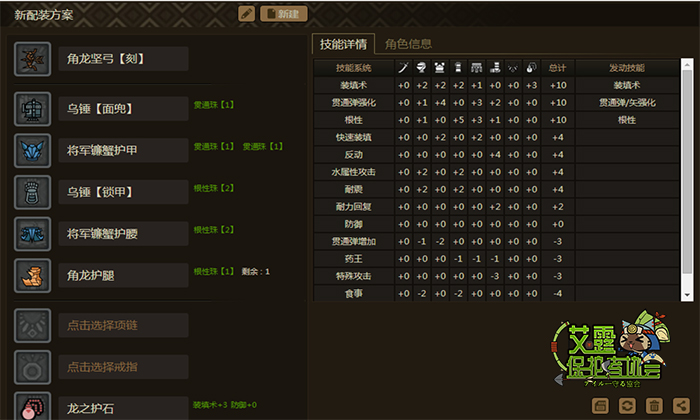The height and width of the screenshot is (420, 700).
Task: Click the necklace column header icon
Action: (513, 68)
